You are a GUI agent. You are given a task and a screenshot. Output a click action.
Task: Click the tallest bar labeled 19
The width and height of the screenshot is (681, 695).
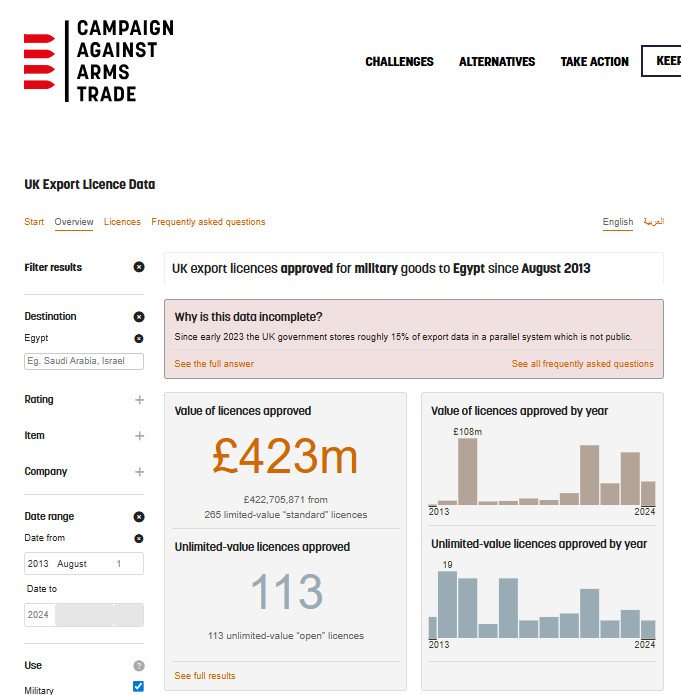447,605
